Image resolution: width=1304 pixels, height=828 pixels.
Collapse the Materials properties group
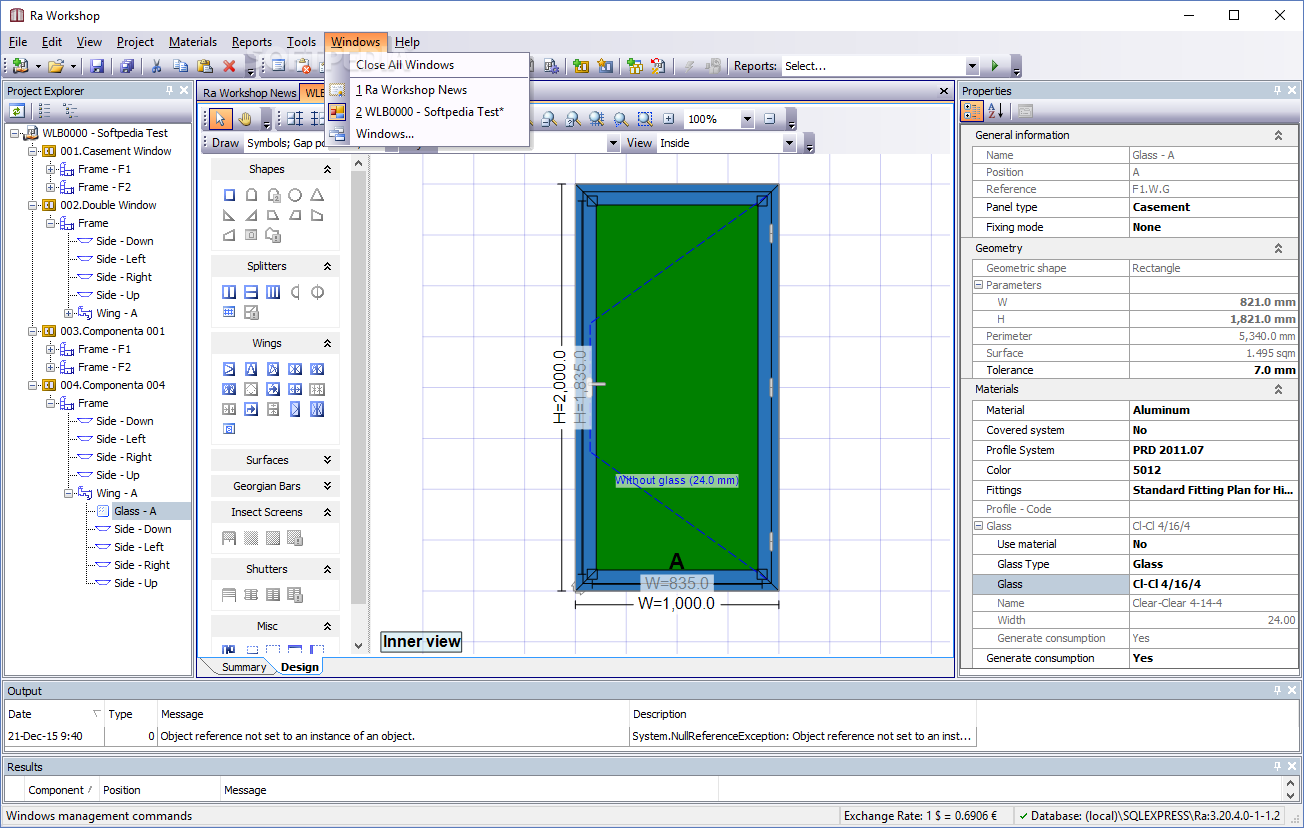pos(1277,389)
